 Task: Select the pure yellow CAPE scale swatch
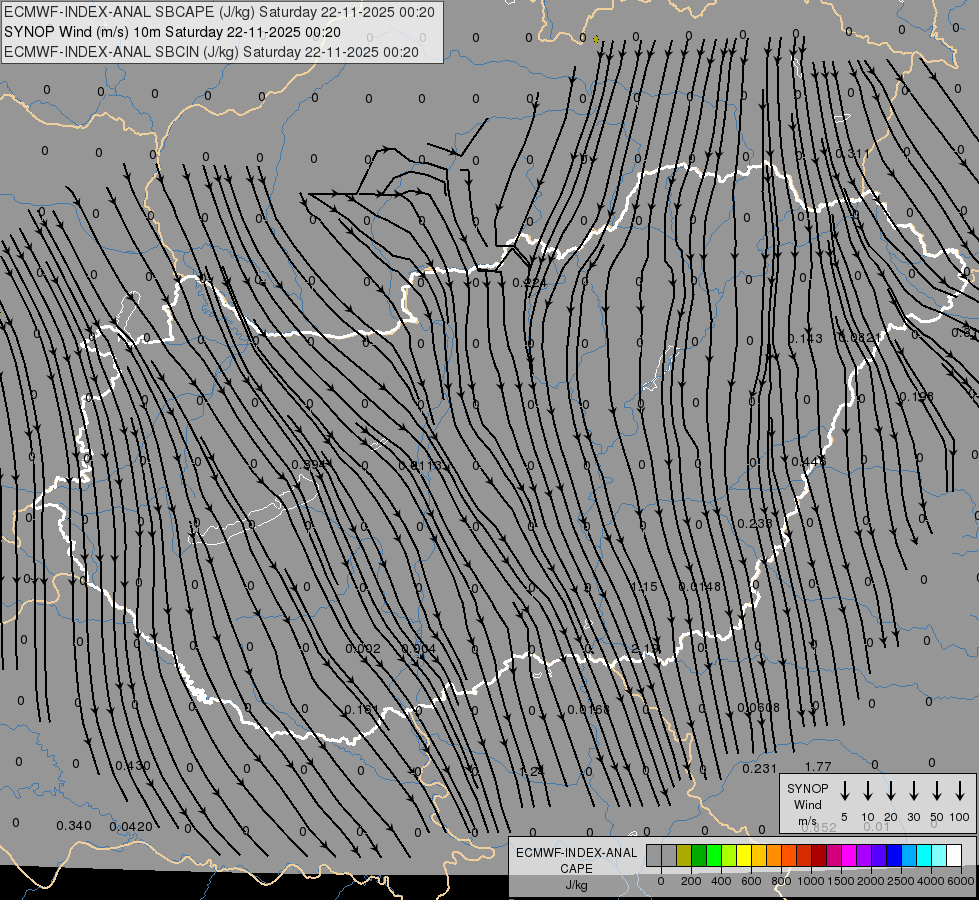click(744, 855)
